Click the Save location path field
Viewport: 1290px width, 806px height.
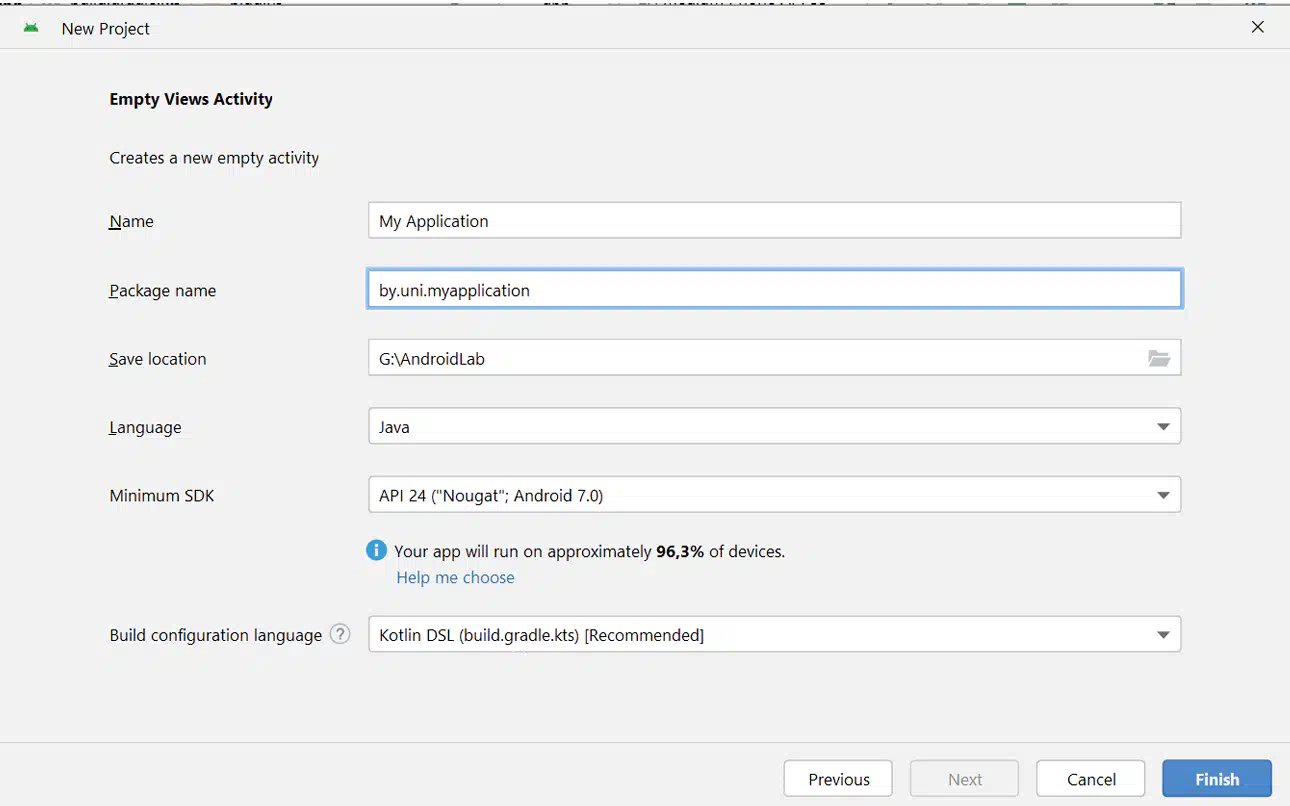tap(774, 358)
